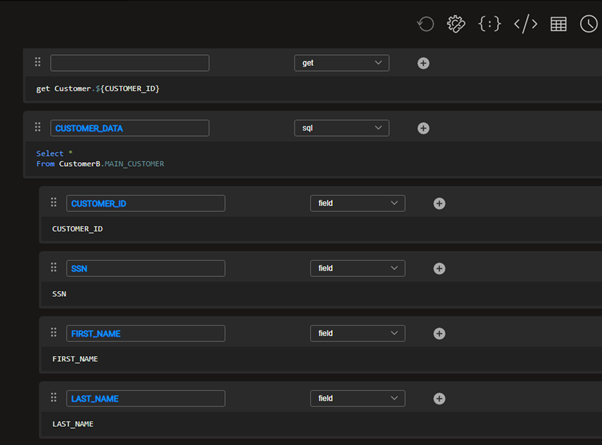602x445 pixels.
Task: Open the history clock icon
Action: coord(588,24)
